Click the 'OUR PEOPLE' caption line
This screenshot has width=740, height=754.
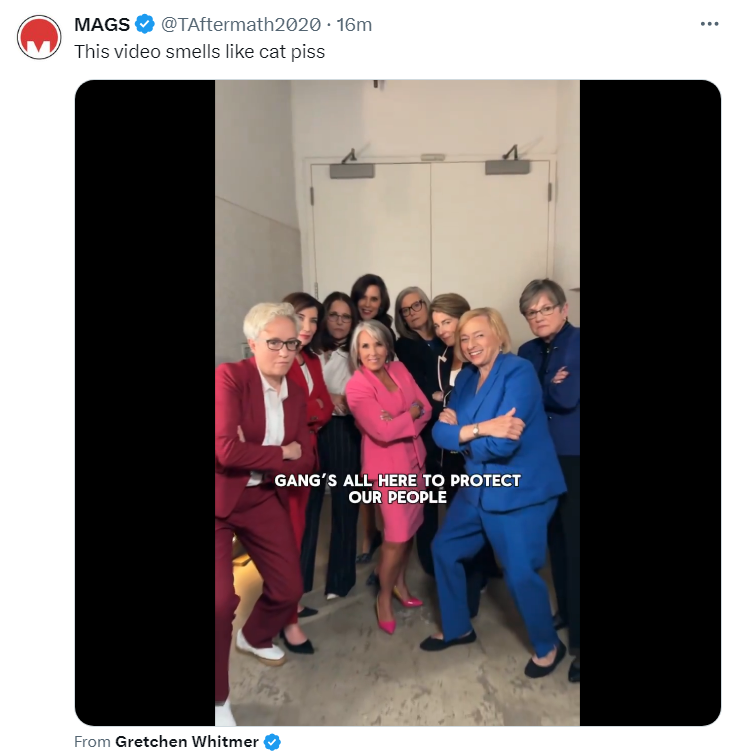[x=398, y=497]
